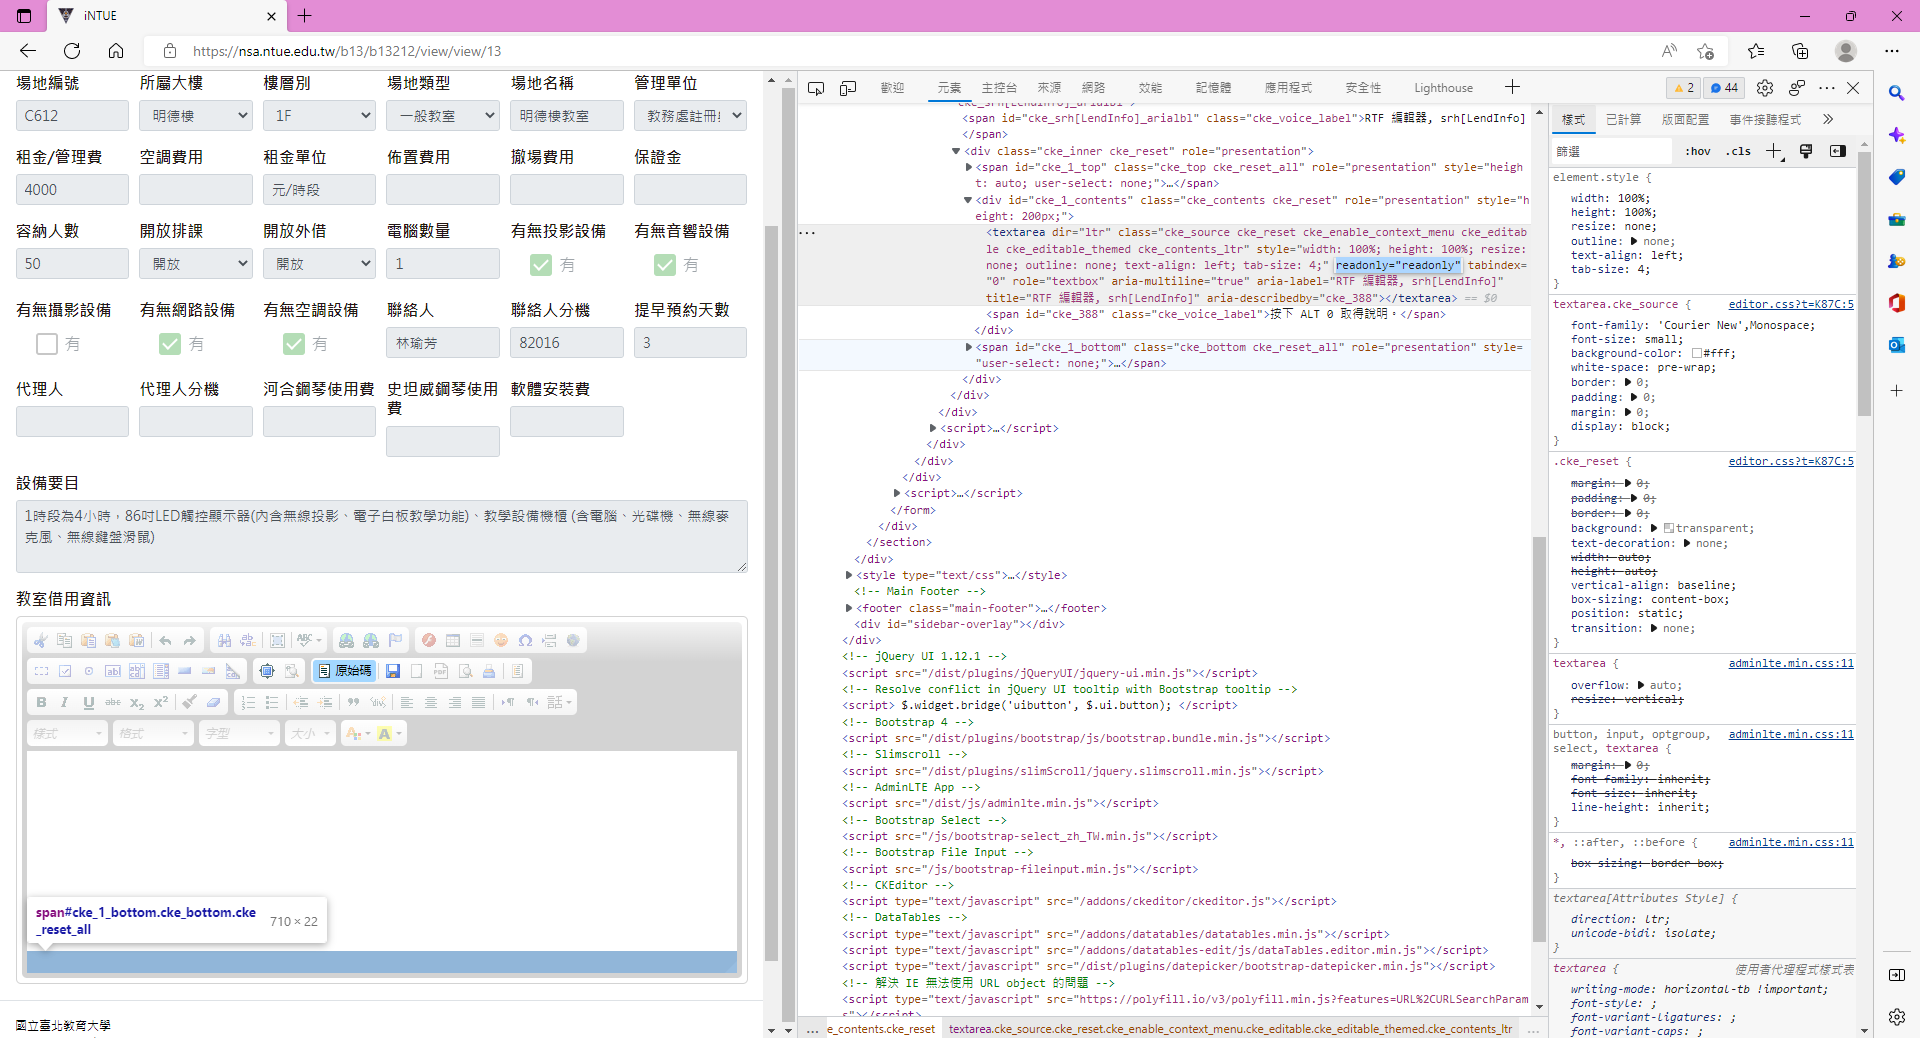Open the 開放外借 dropdown
This screenshot has width=1920, height=1038.
(x=319, y=264)
